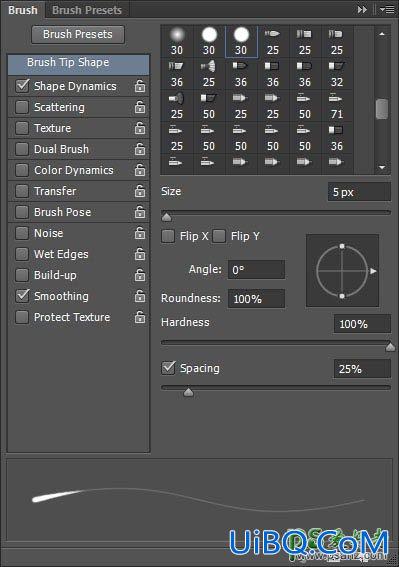Select the Brush tab

pos(23,10)
